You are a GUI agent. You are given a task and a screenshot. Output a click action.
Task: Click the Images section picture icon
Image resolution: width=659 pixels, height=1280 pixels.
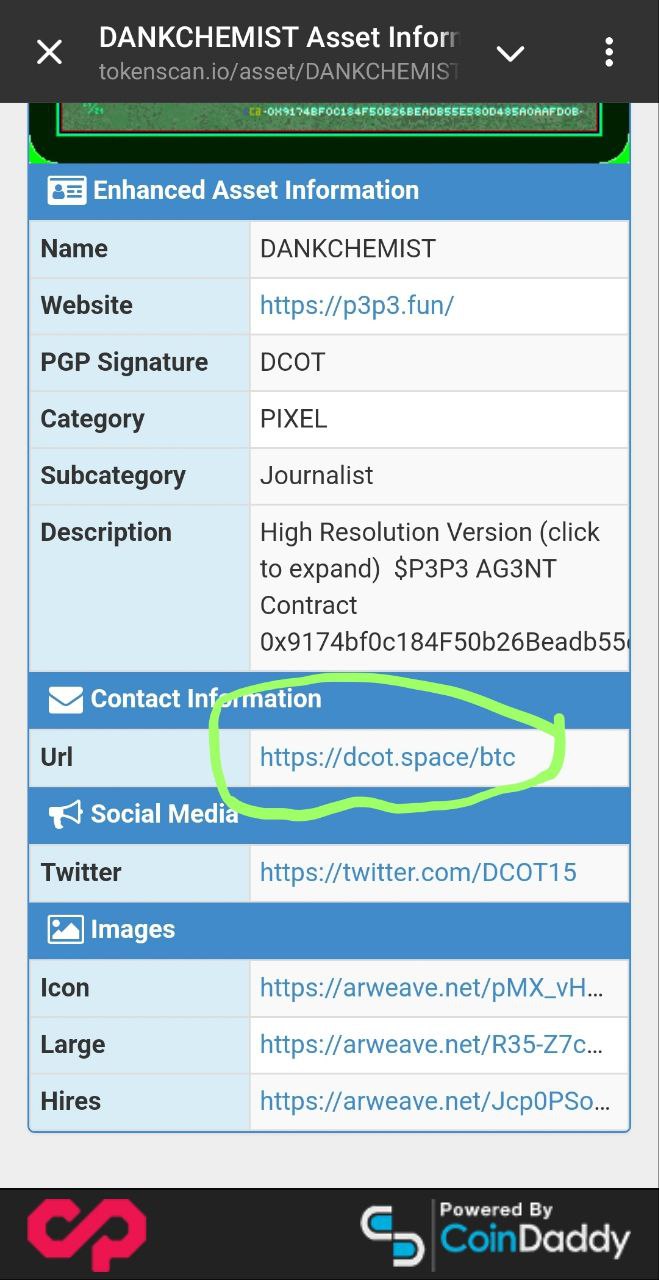point(65,929)
